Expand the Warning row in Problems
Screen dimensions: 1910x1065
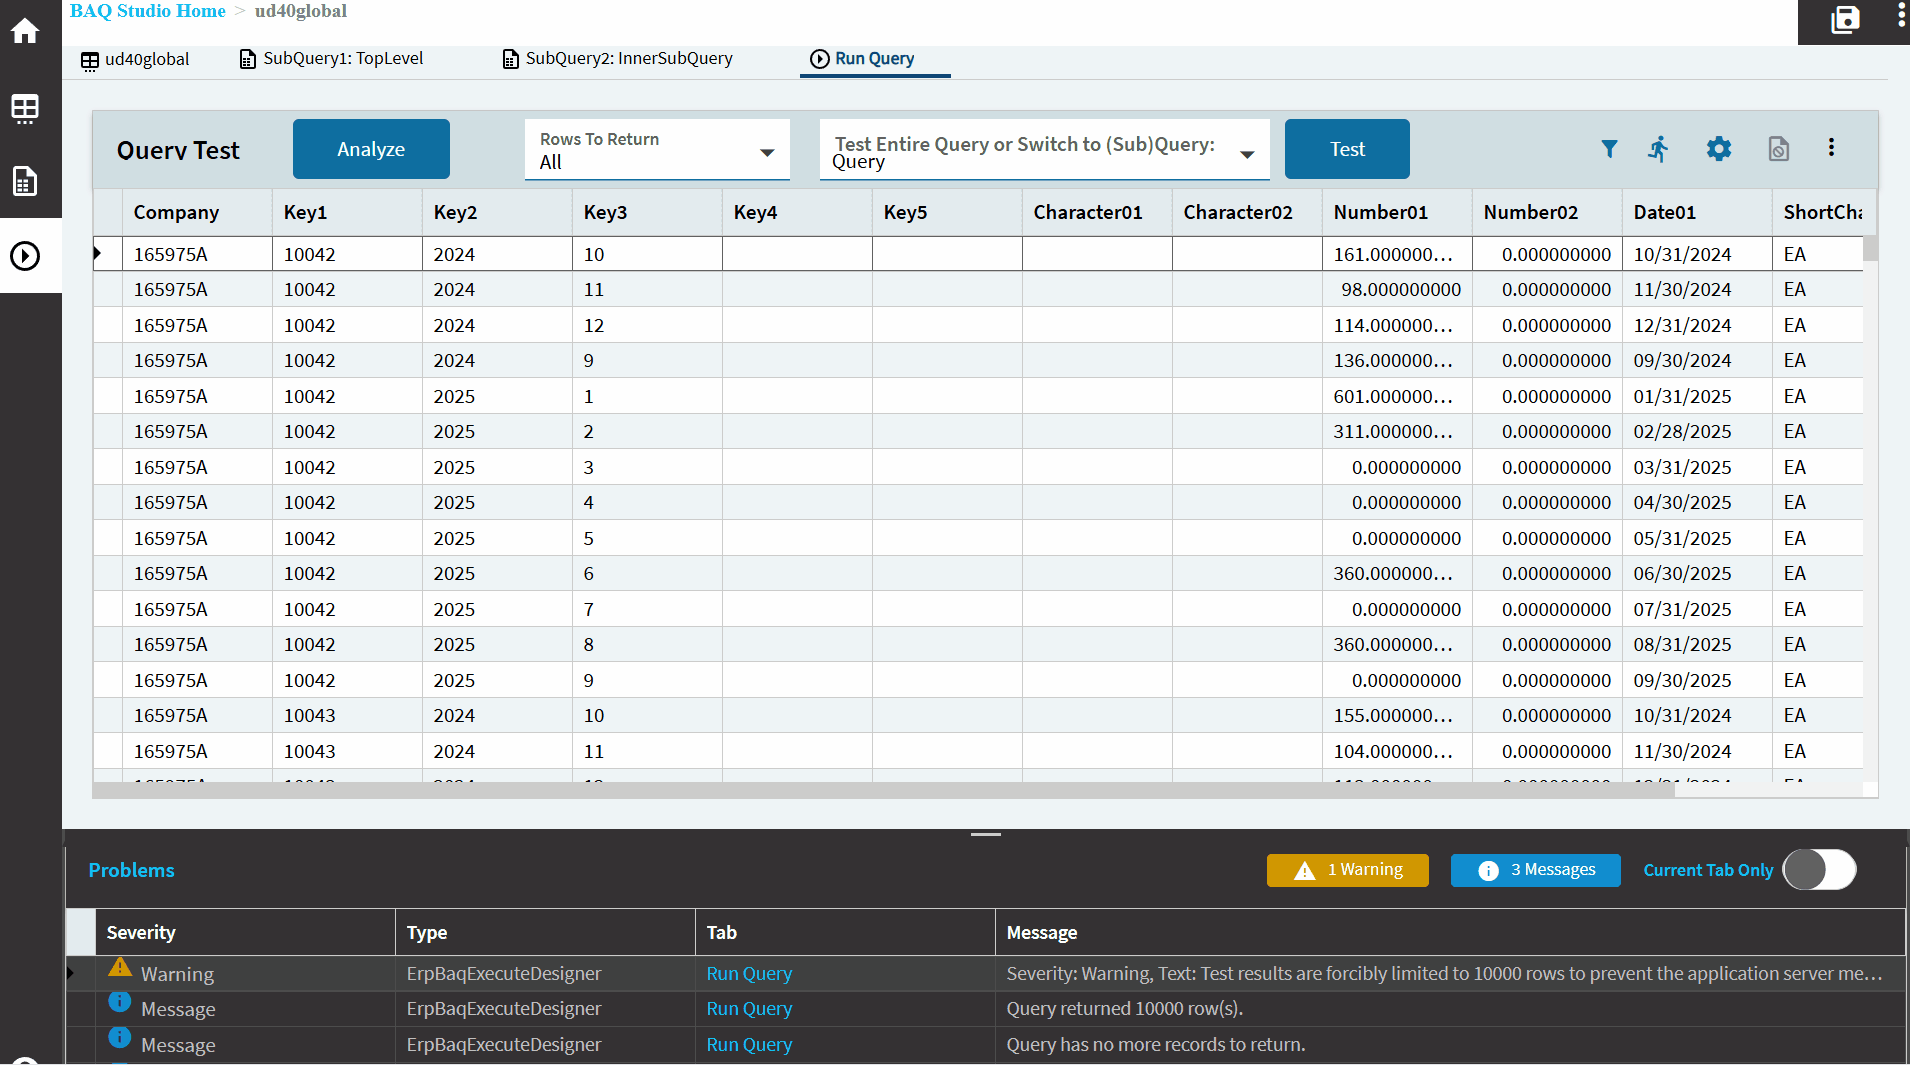71,973
